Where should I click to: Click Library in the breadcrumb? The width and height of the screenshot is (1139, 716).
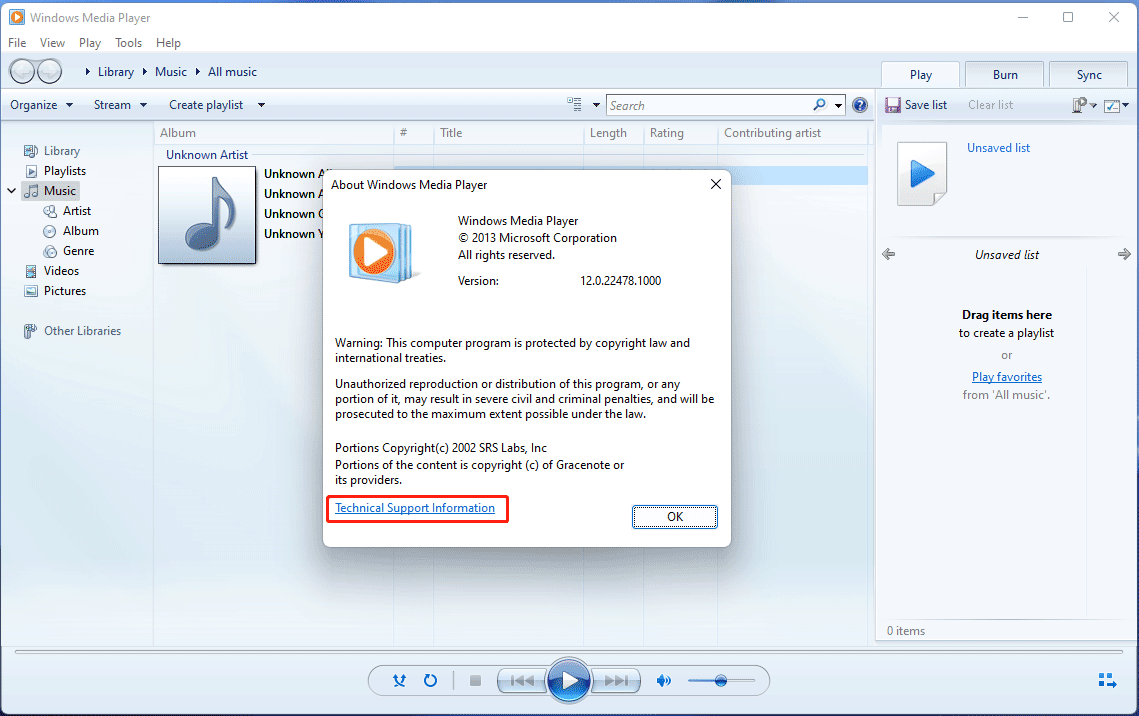click(x=115, y=72)
